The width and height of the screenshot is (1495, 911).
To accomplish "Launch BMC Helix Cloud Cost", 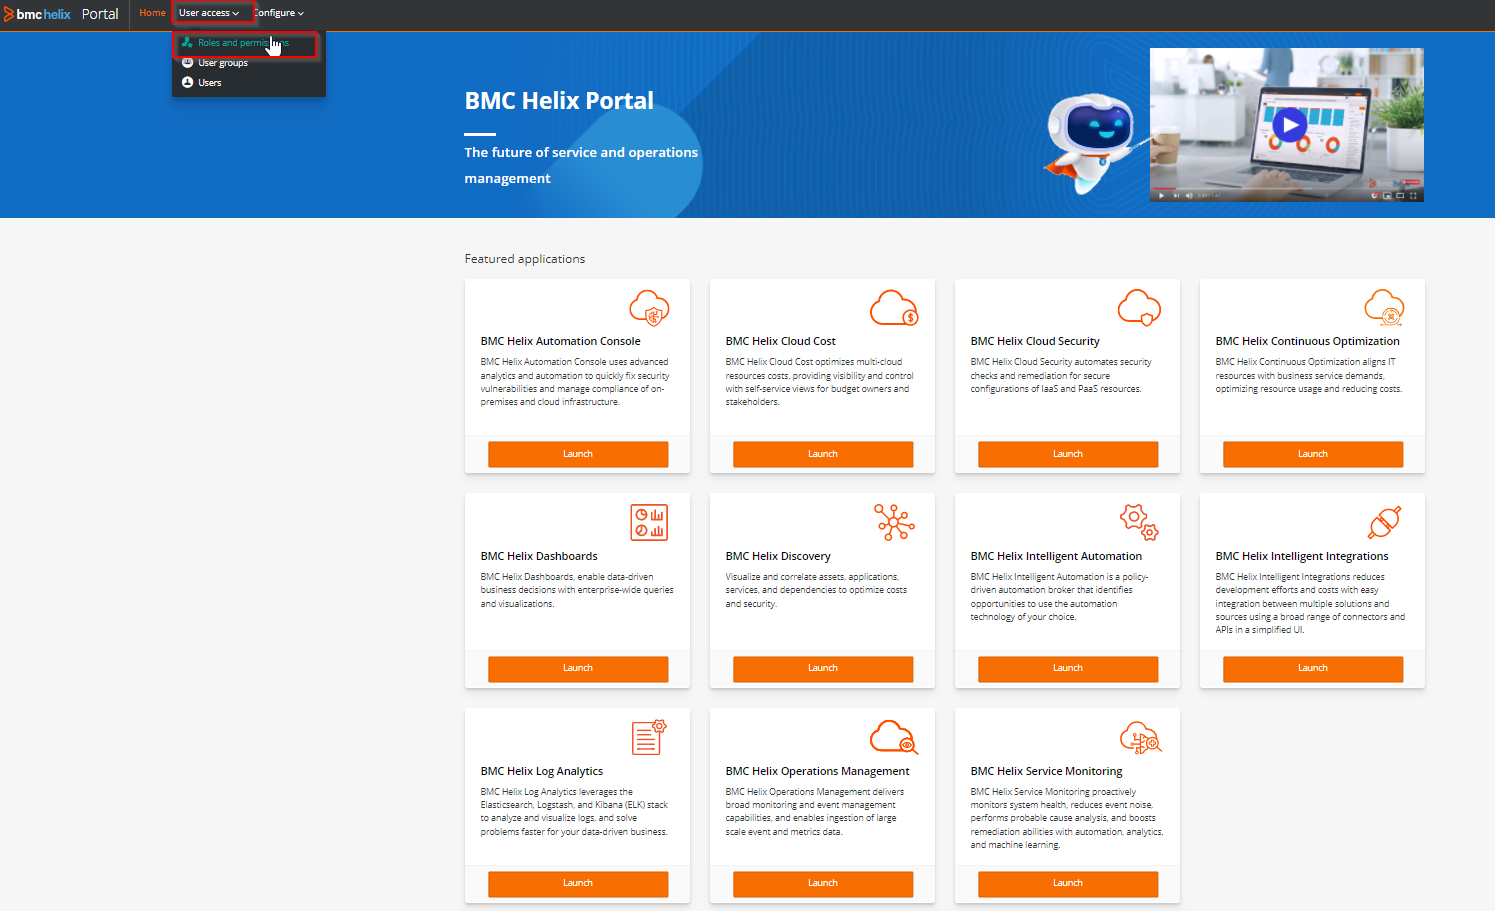I will [823, 454].
